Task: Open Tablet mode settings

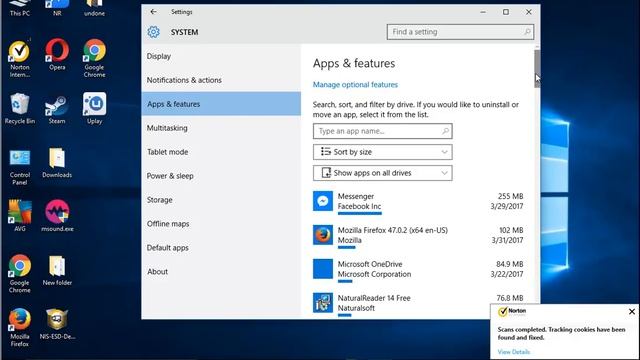Action: (x=221, y=152)
